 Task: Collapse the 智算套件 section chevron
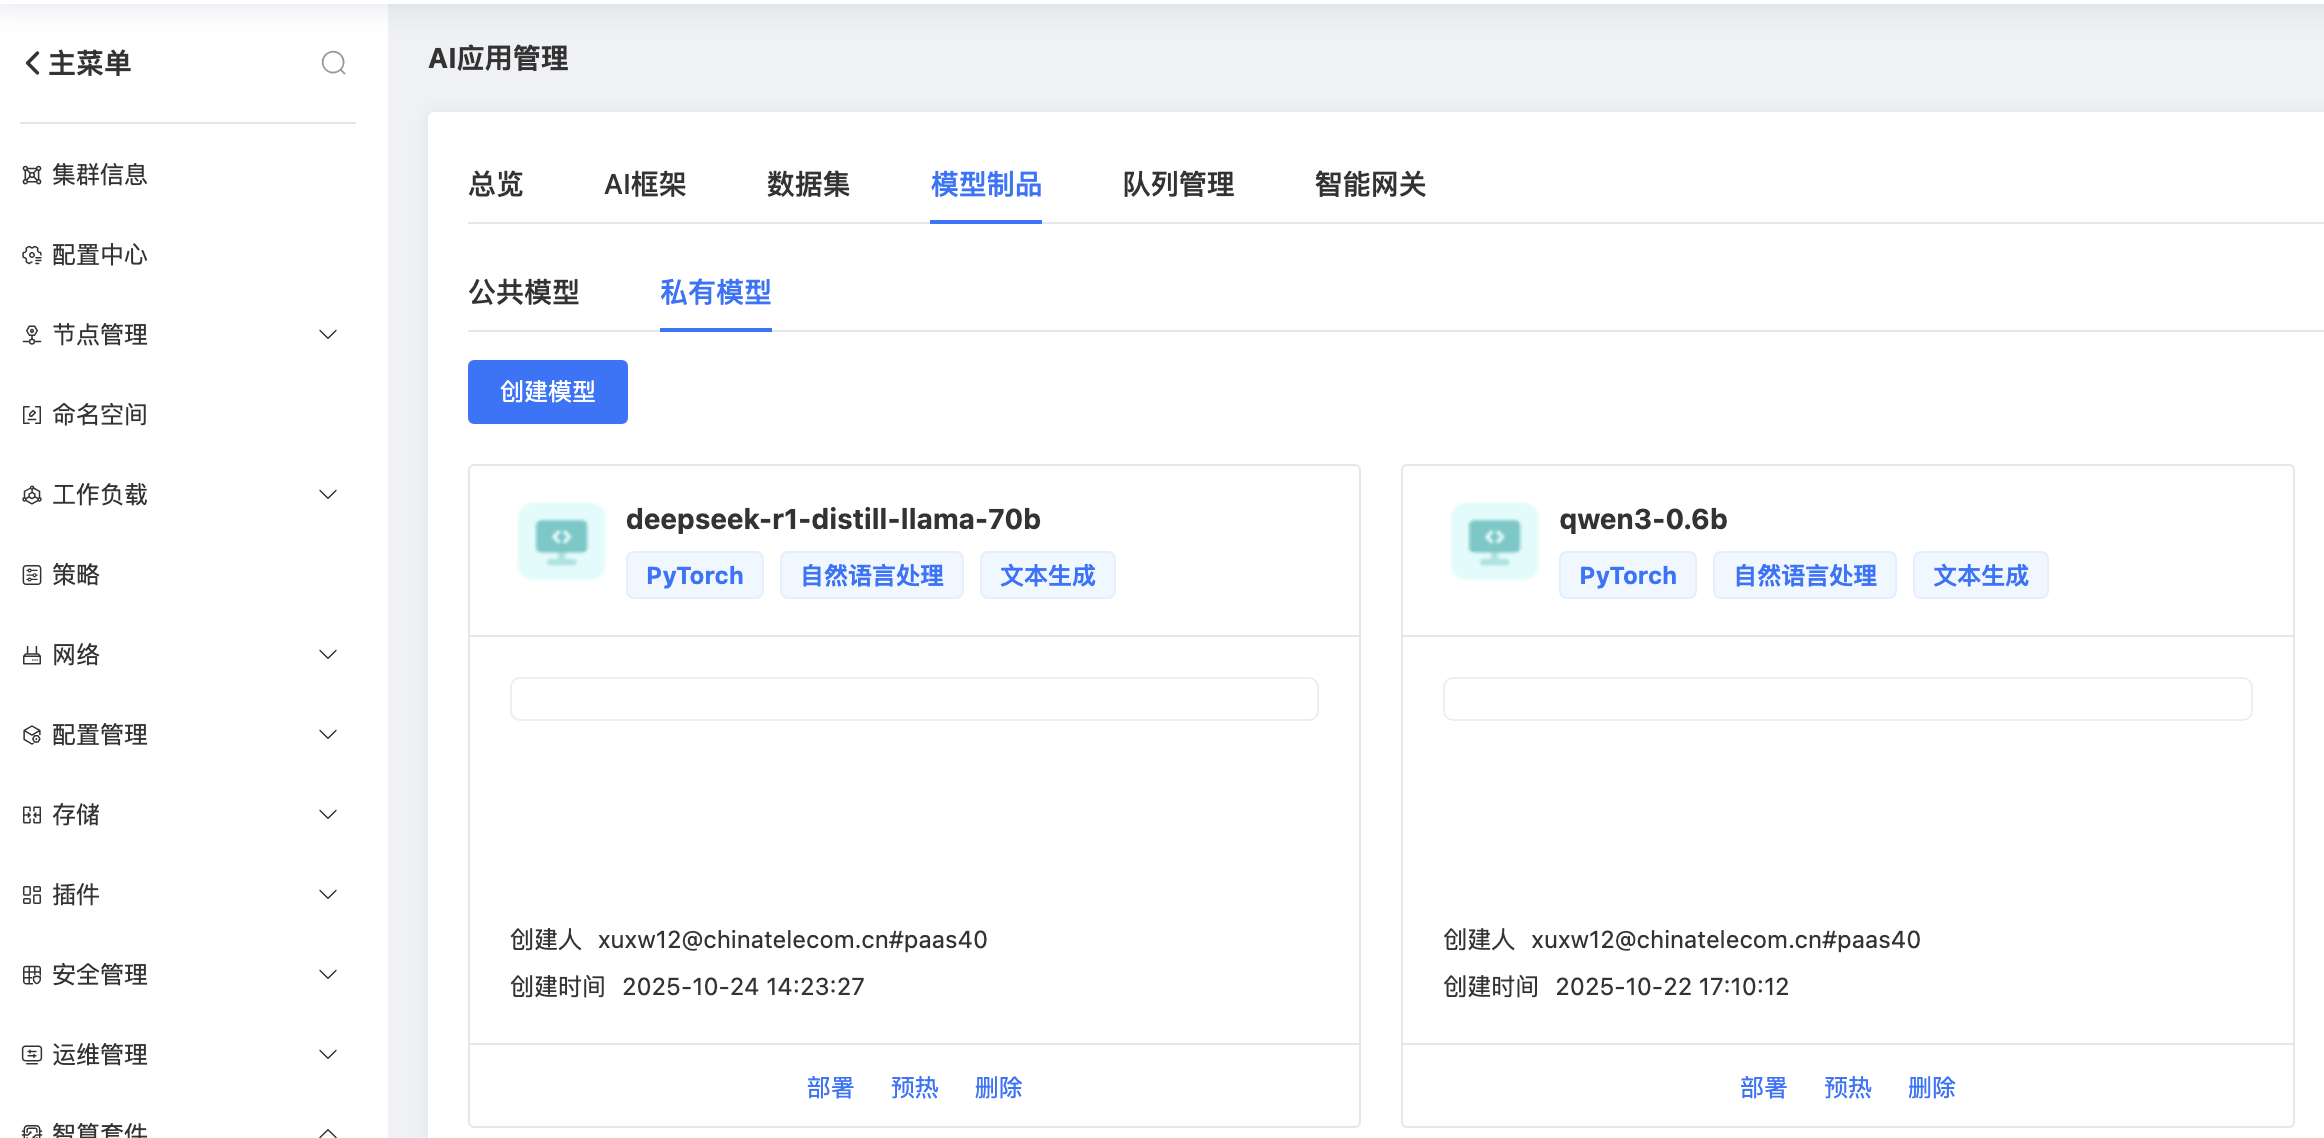[327, 1130]
